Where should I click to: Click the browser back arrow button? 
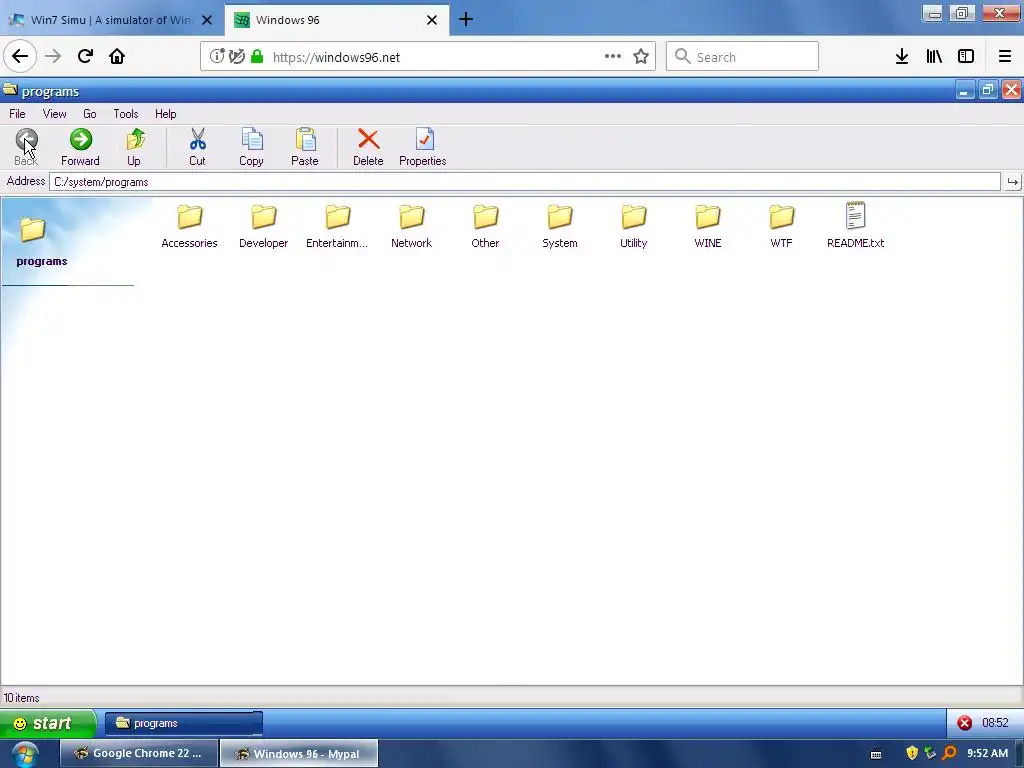(x=20, y=56)
